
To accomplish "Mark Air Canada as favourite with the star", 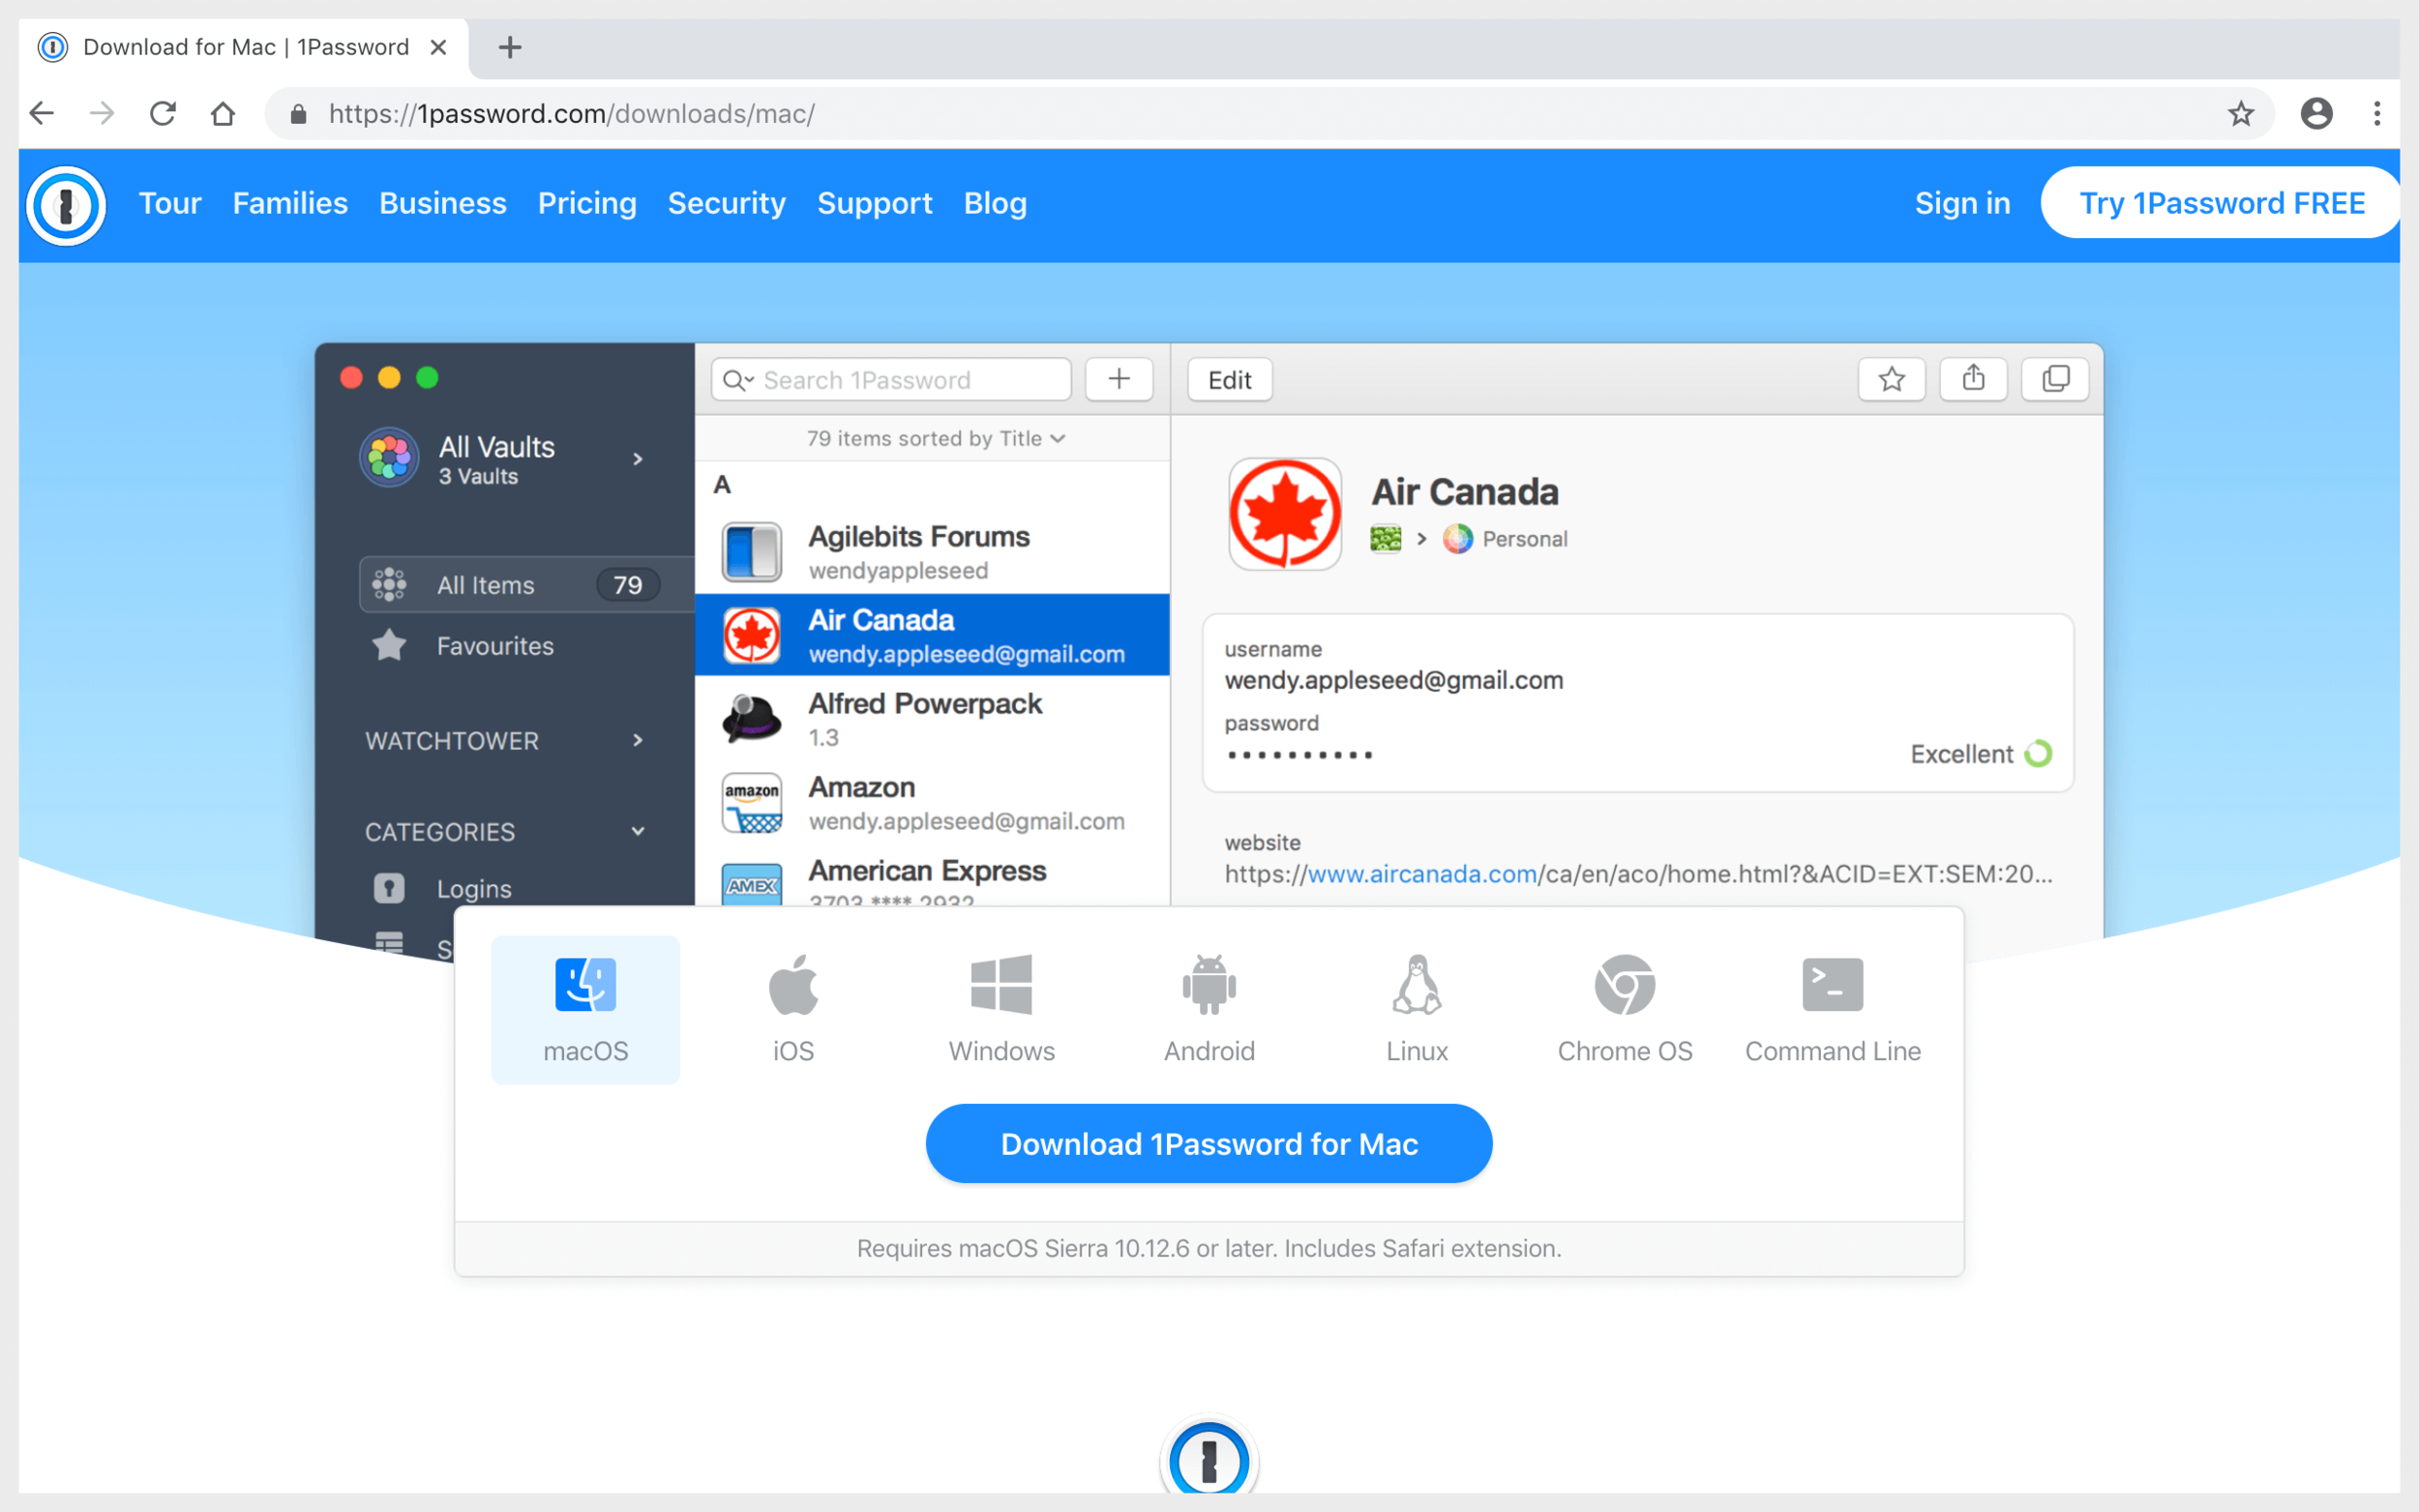I will [1891, 379].
